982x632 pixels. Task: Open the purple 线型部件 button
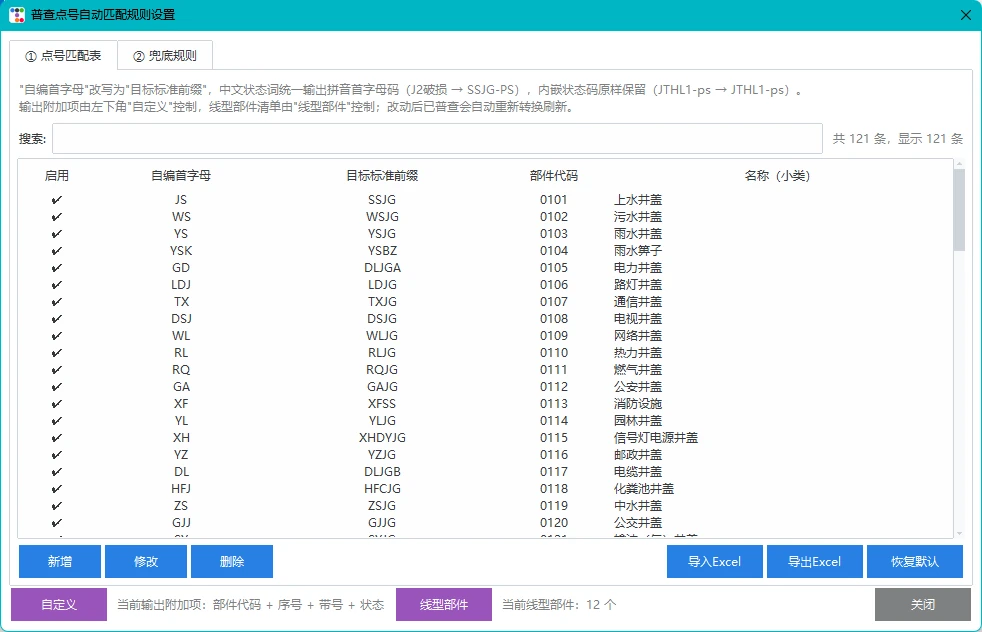443,604
